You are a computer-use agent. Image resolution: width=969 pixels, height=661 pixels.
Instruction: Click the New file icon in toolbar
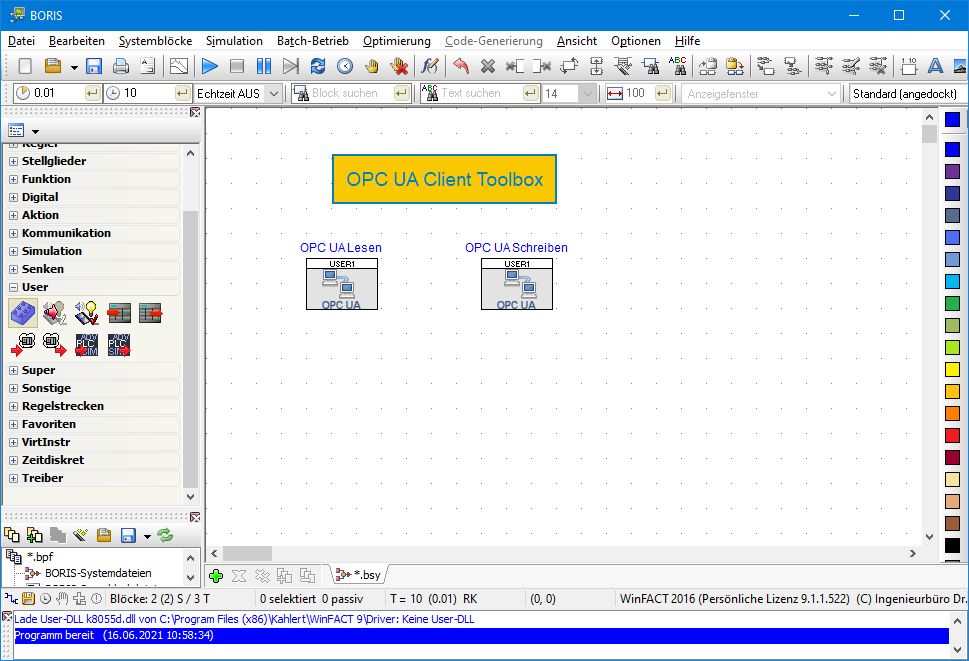point(25,65)
